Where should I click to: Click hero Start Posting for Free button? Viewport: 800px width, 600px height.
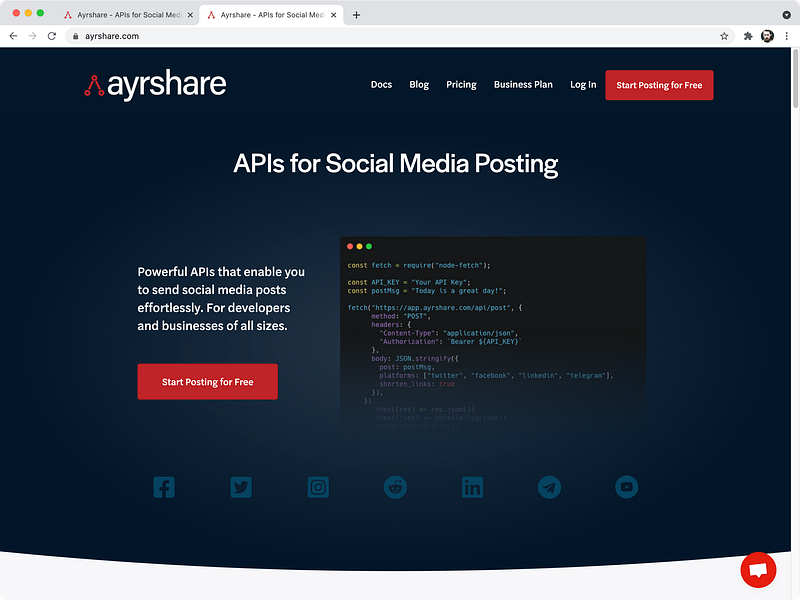click(x=208, y=382)
